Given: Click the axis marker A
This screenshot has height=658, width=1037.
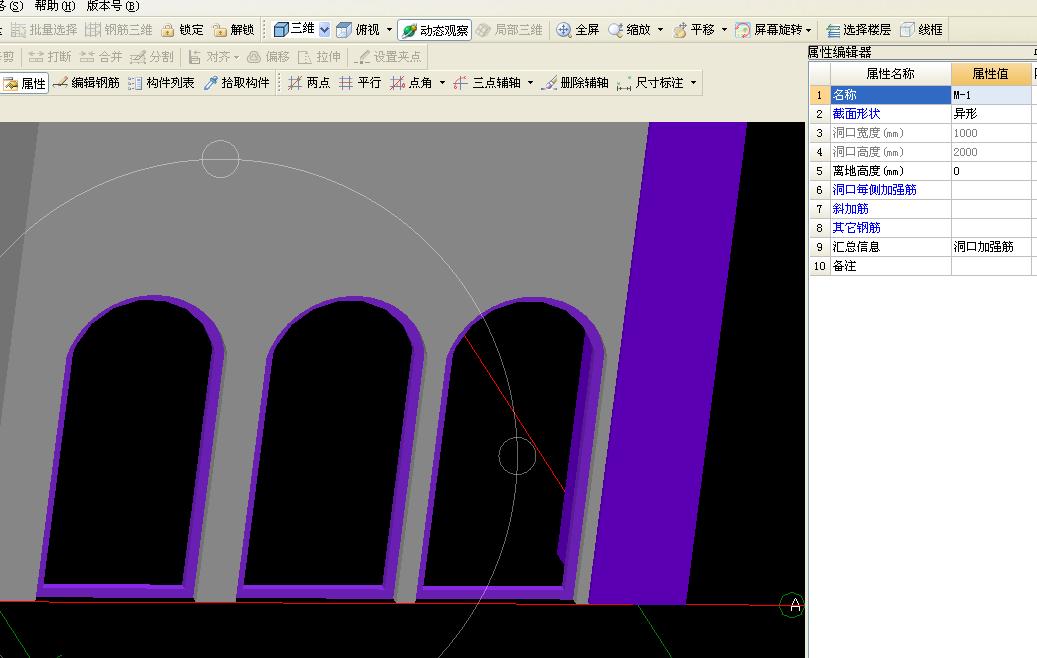Looking at the screenshot, I should pyautogui.click(x=792, y=604).
